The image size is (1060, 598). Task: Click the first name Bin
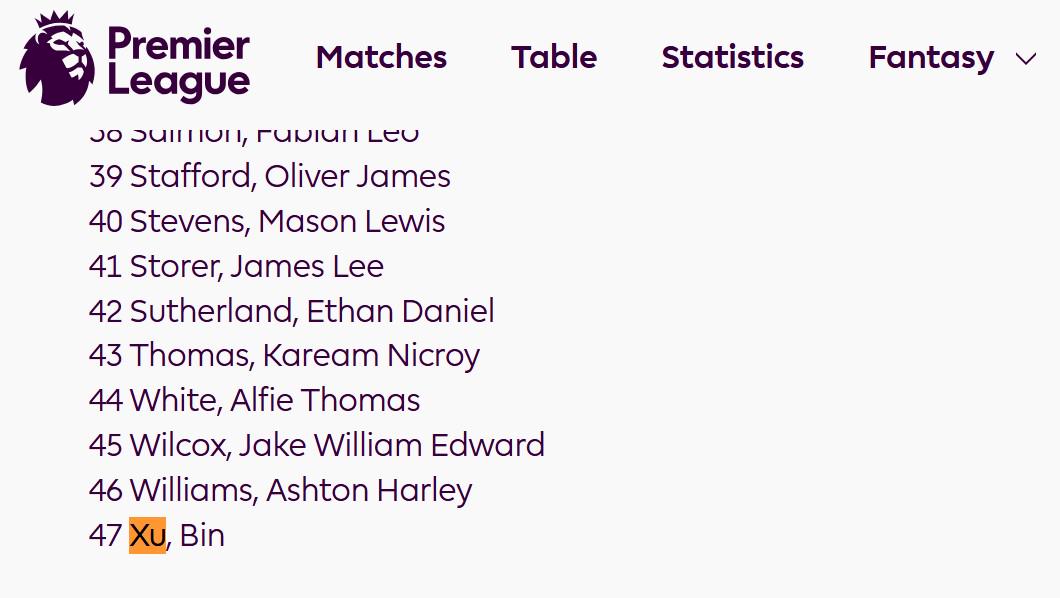point(202,535)
